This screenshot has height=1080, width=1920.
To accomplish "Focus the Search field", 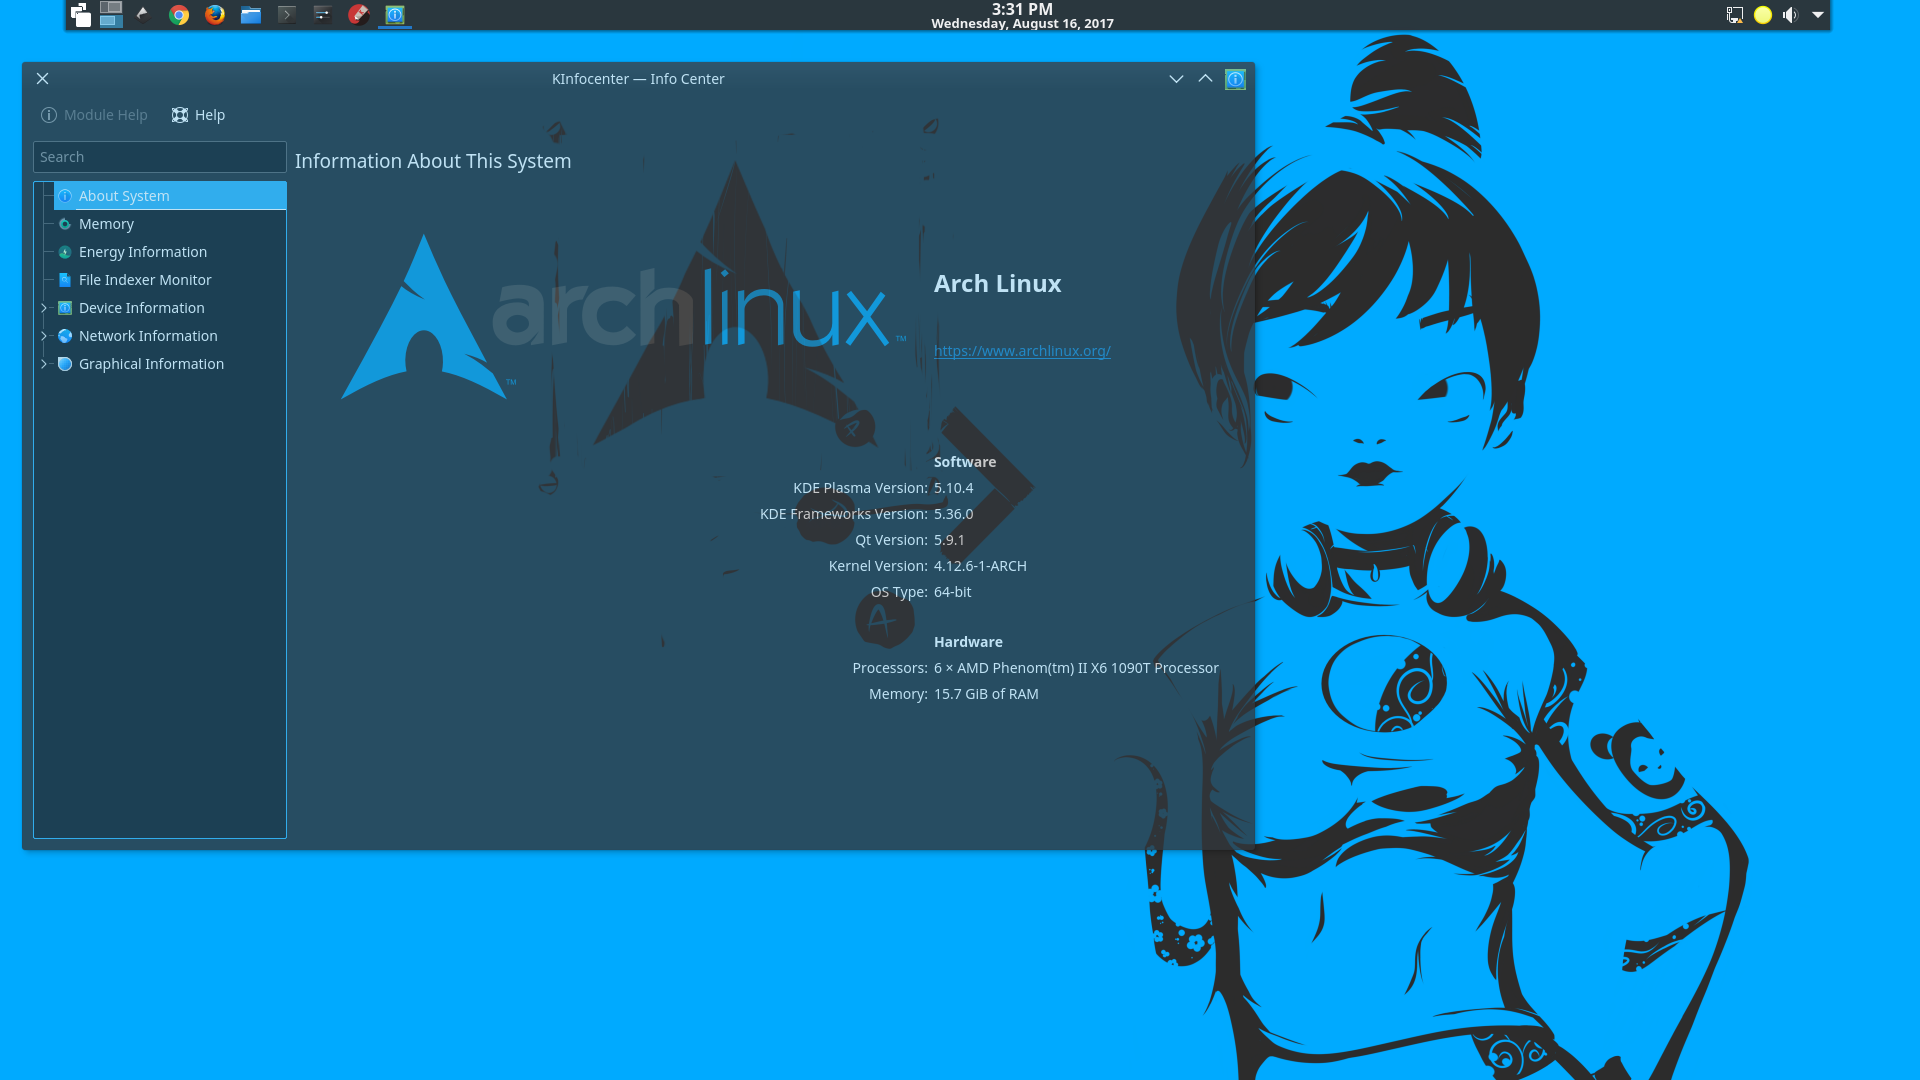I will click(160, 157).
